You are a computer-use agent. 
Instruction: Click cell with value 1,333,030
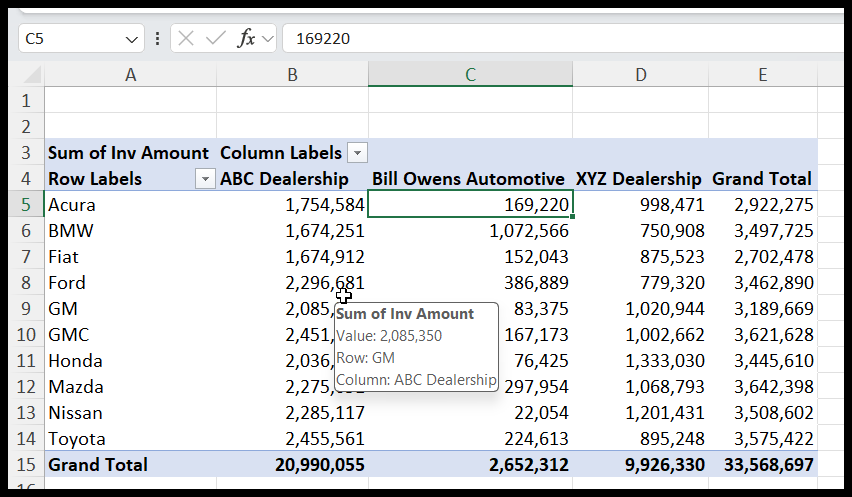641,361
